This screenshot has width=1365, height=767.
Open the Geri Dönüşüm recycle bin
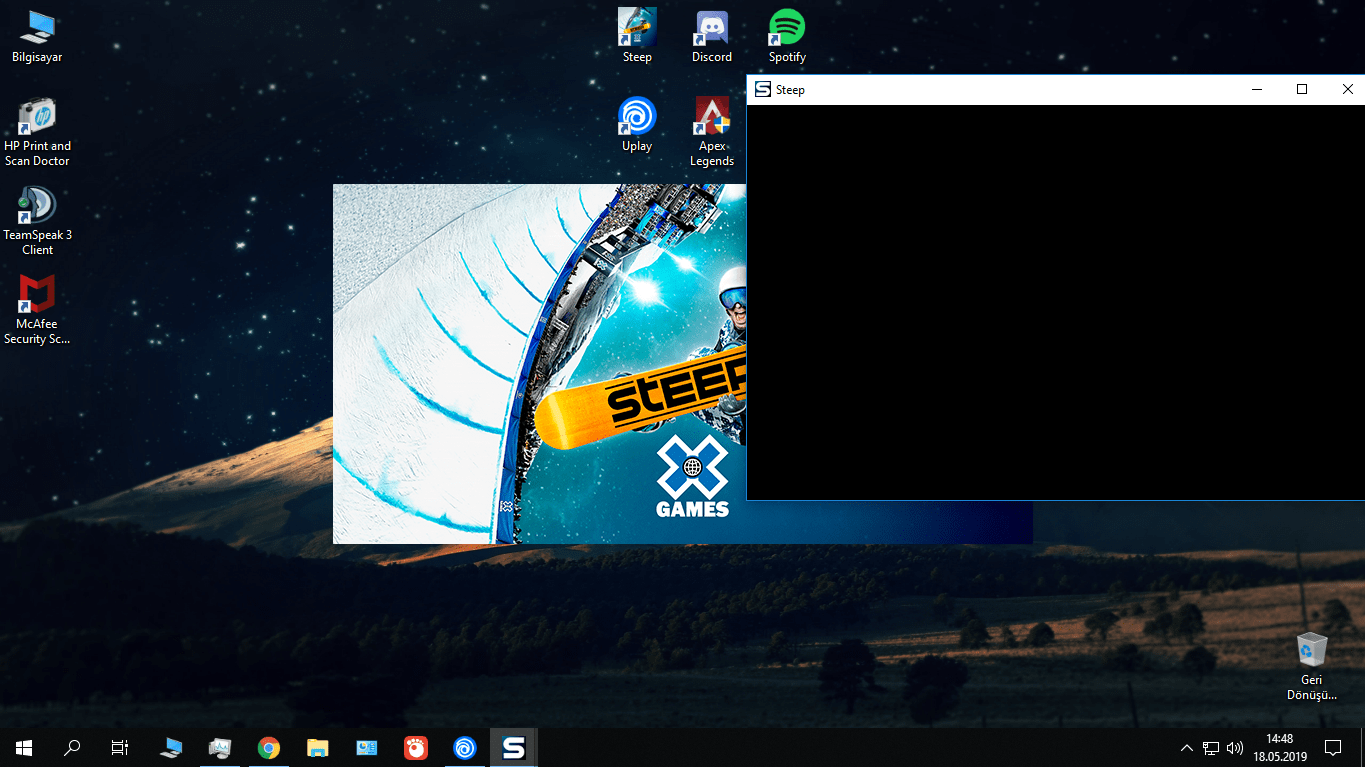point(1311,650)
